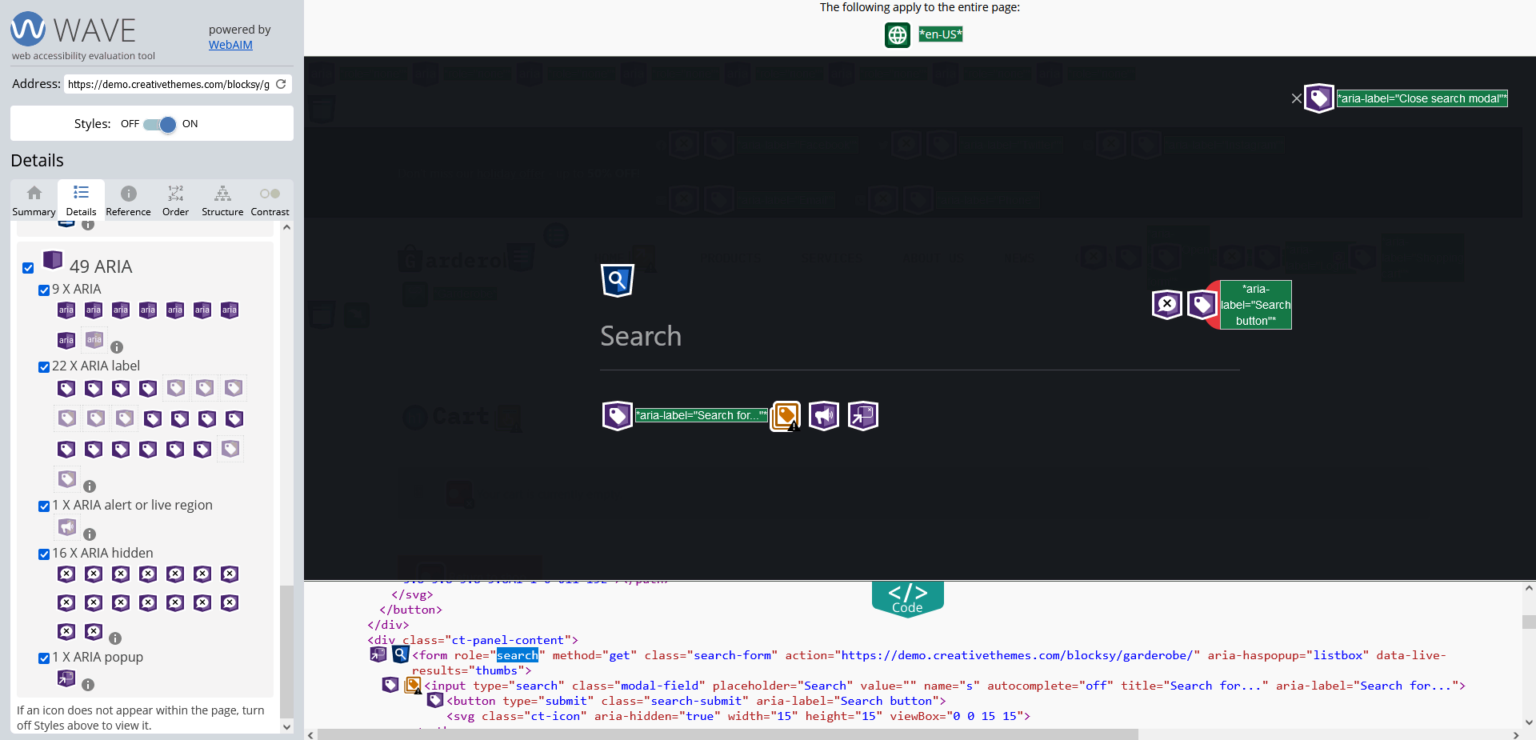The height and width of the screenshot is (740, 1536).
Task: Click the search role icon above Search heading
Action: [617, 281]
